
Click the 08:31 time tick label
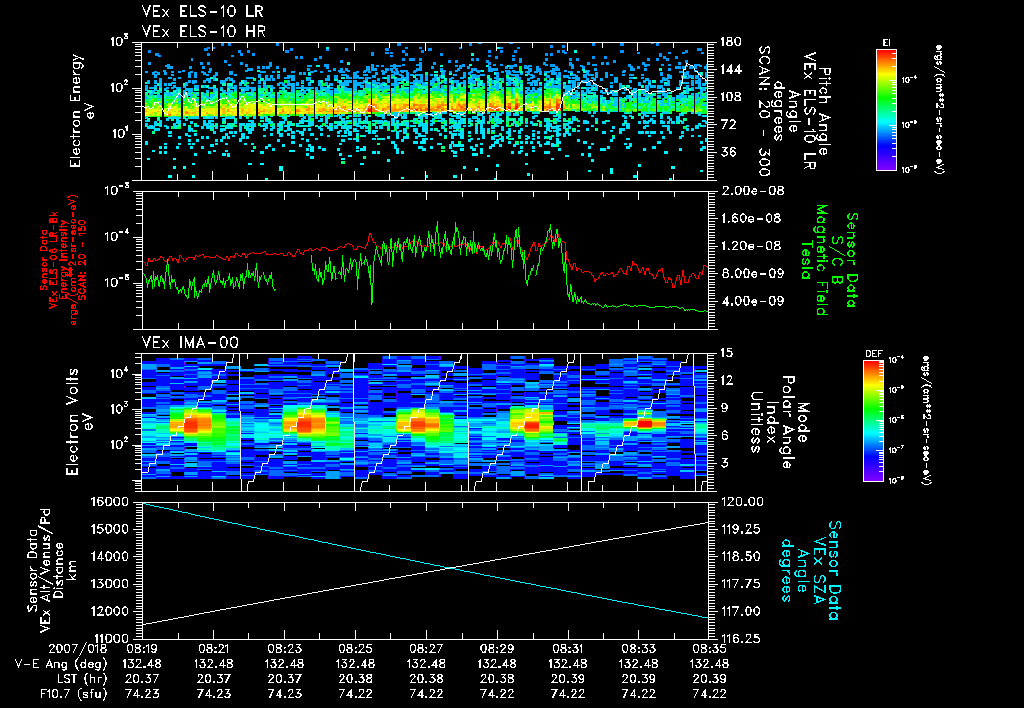click(568, 648)
